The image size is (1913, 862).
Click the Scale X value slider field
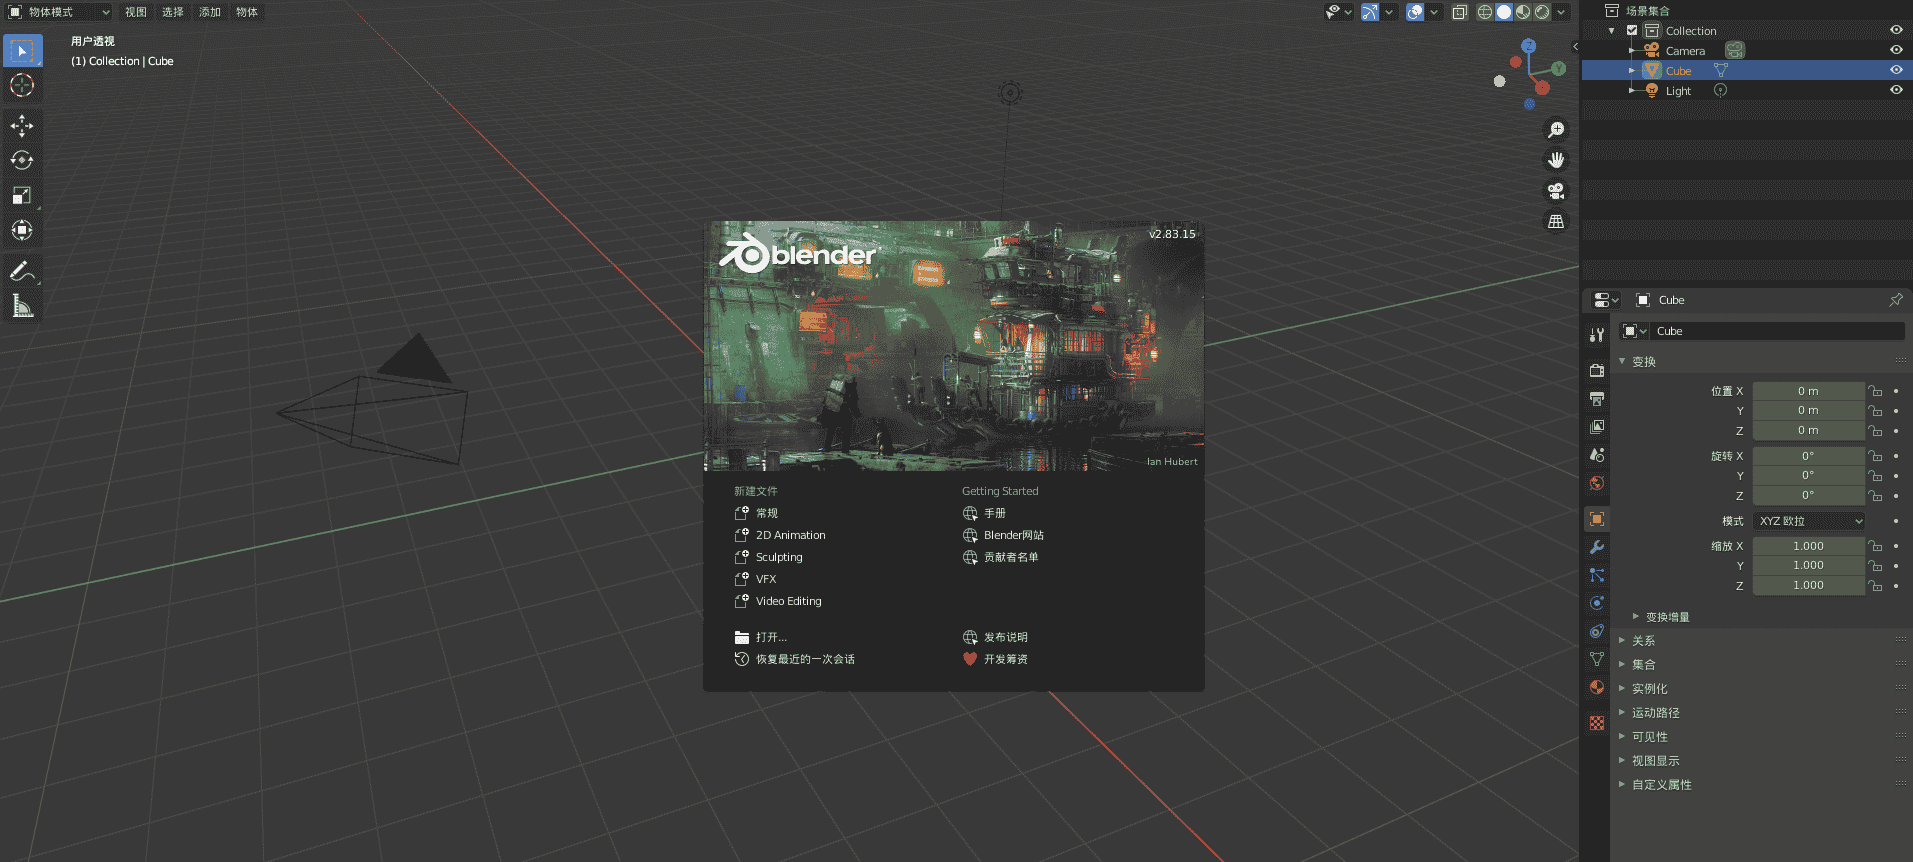(1808, 546)
